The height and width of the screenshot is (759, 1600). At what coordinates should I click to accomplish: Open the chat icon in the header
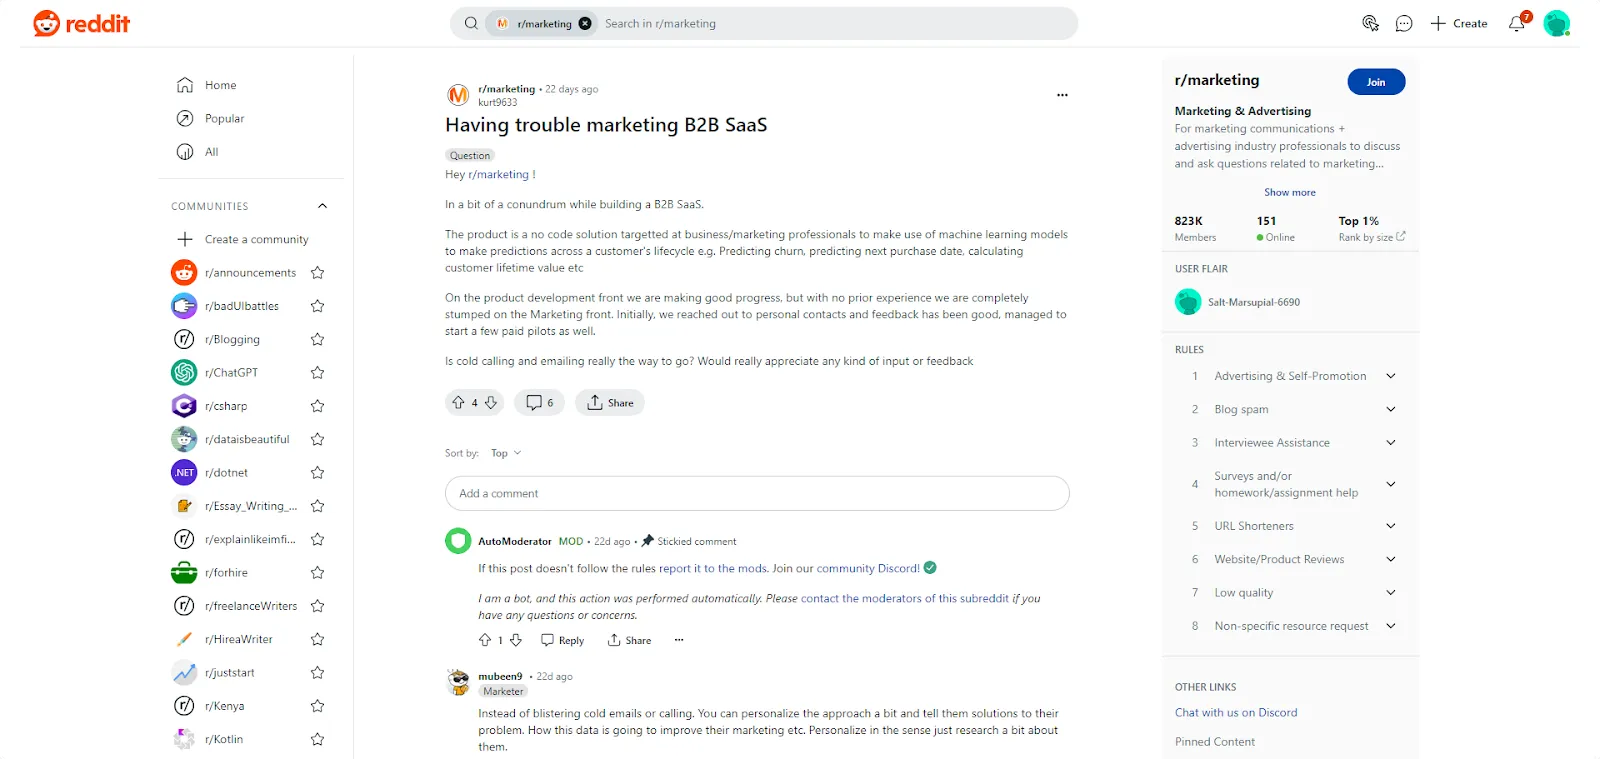[x=1404, y=23]
